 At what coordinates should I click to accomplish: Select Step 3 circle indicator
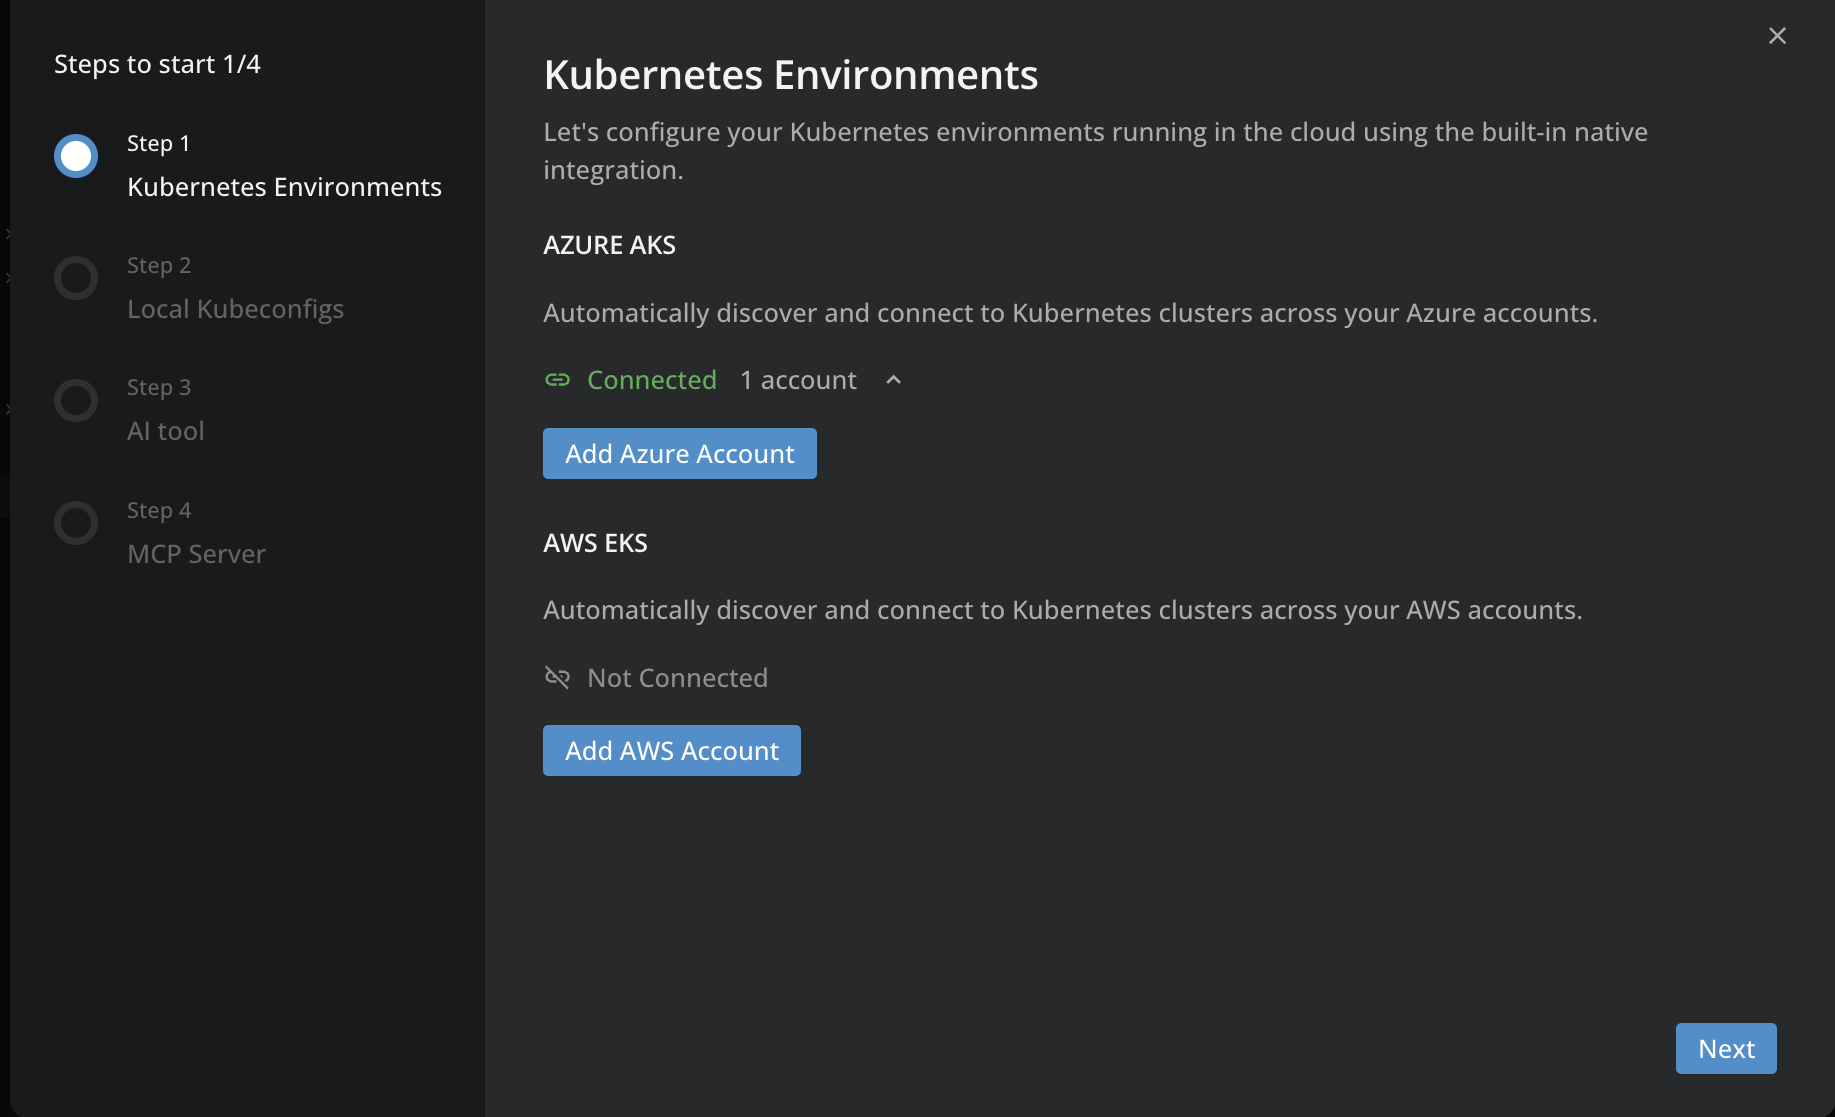coord(76,400)
